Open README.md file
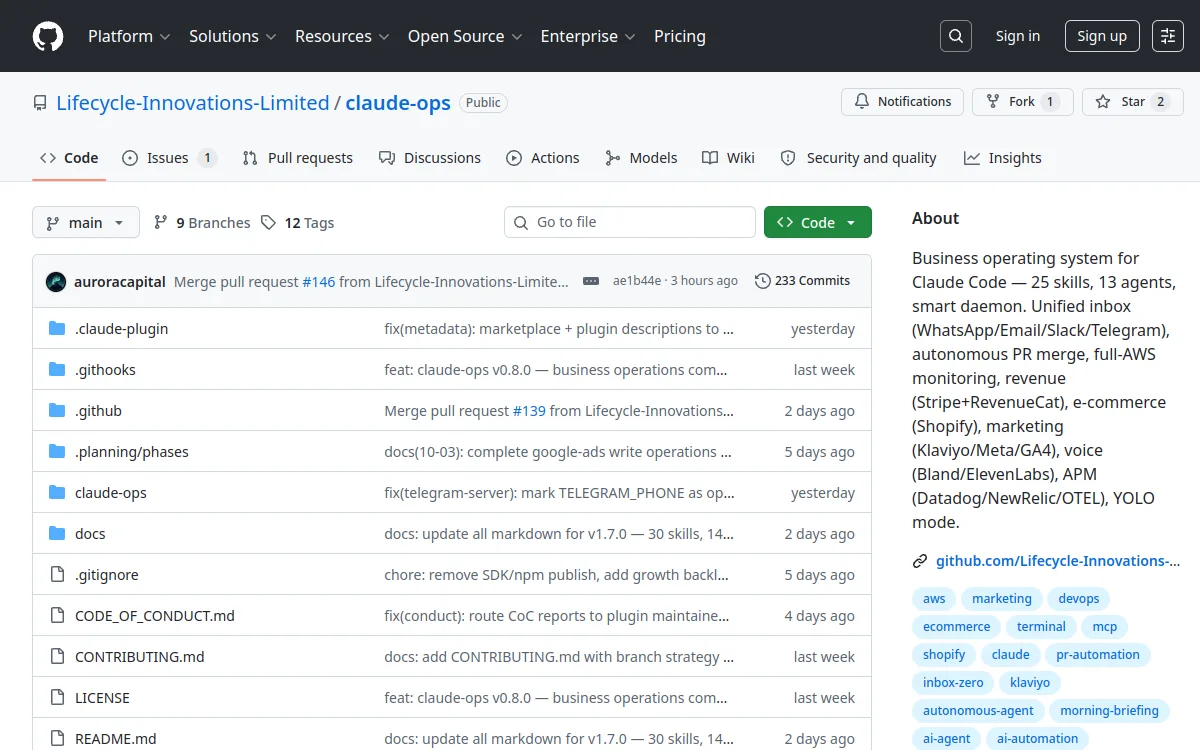The image size is (1200, 750). [116, 739]
